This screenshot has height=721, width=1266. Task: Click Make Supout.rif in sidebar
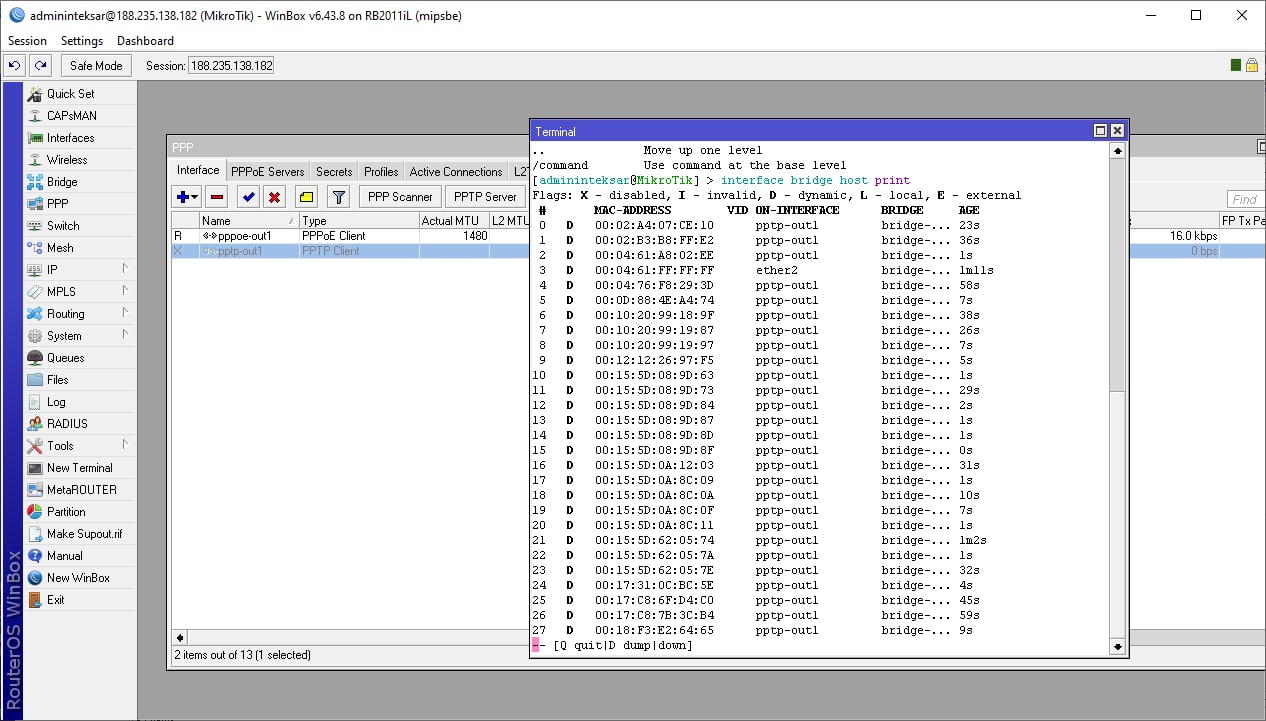pyautogui.click(x=80, y=534)
